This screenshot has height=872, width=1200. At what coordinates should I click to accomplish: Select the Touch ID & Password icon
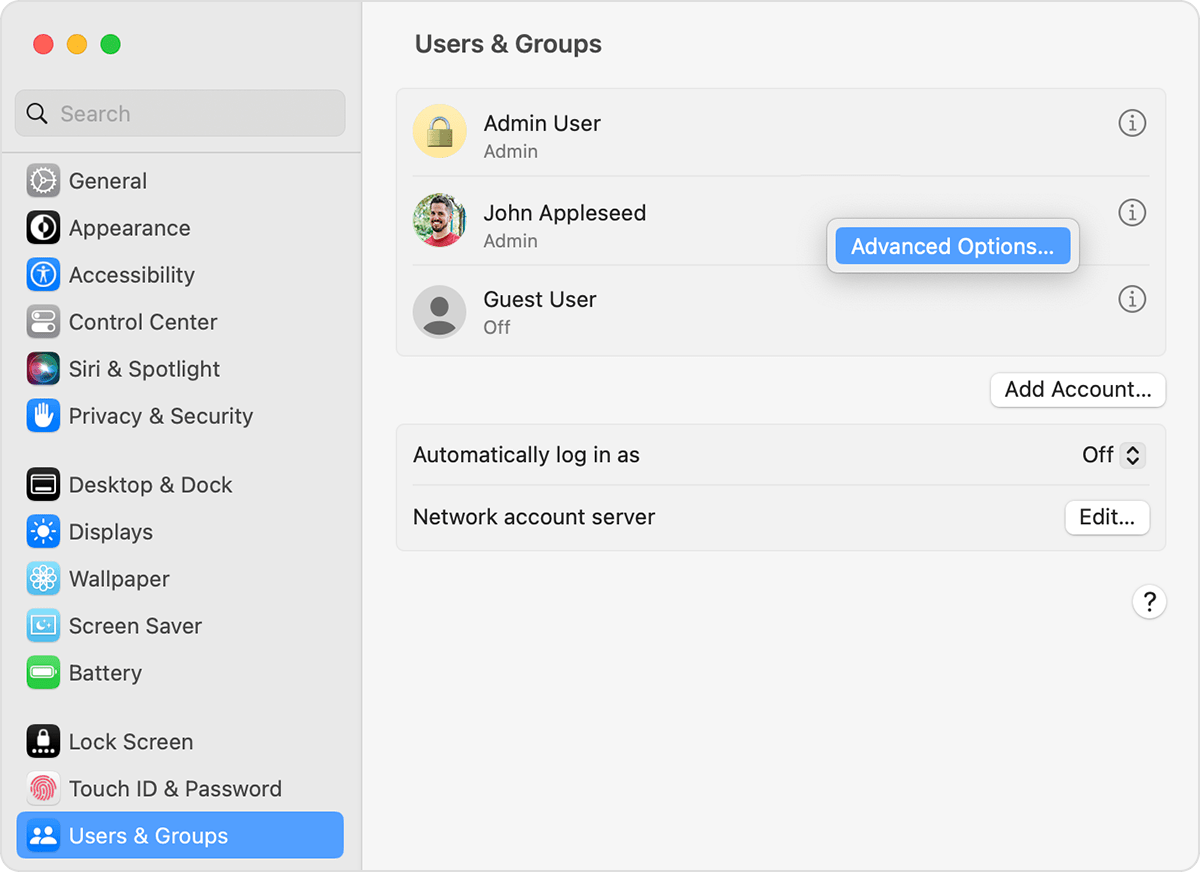[x=42, y=789]
